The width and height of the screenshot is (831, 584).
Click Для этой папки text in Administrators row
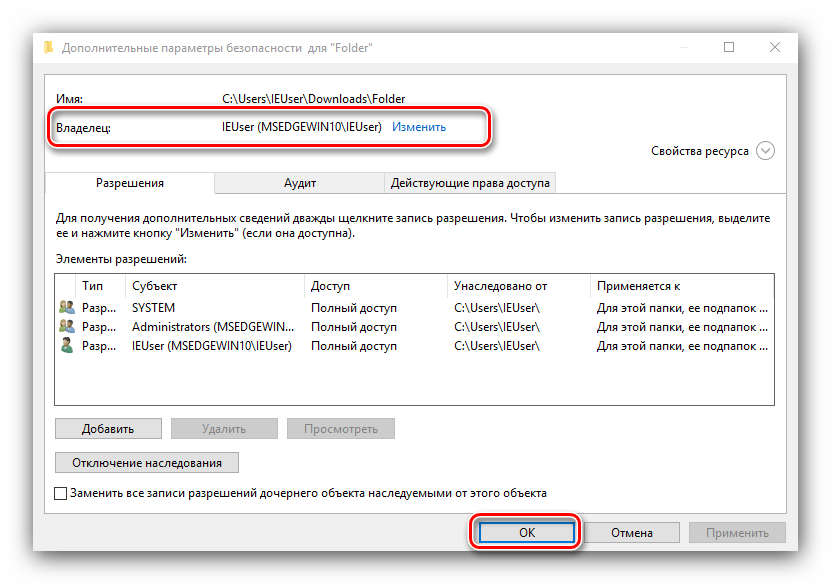click(682, 327)
